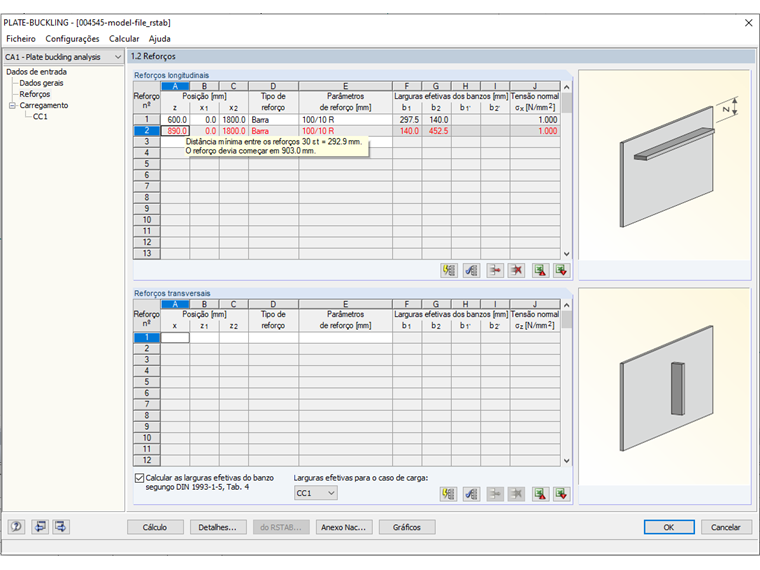Click the red 890.0 z cell
Image resolution: width=760 pixels, height=570 pixels.
(175, 131)
